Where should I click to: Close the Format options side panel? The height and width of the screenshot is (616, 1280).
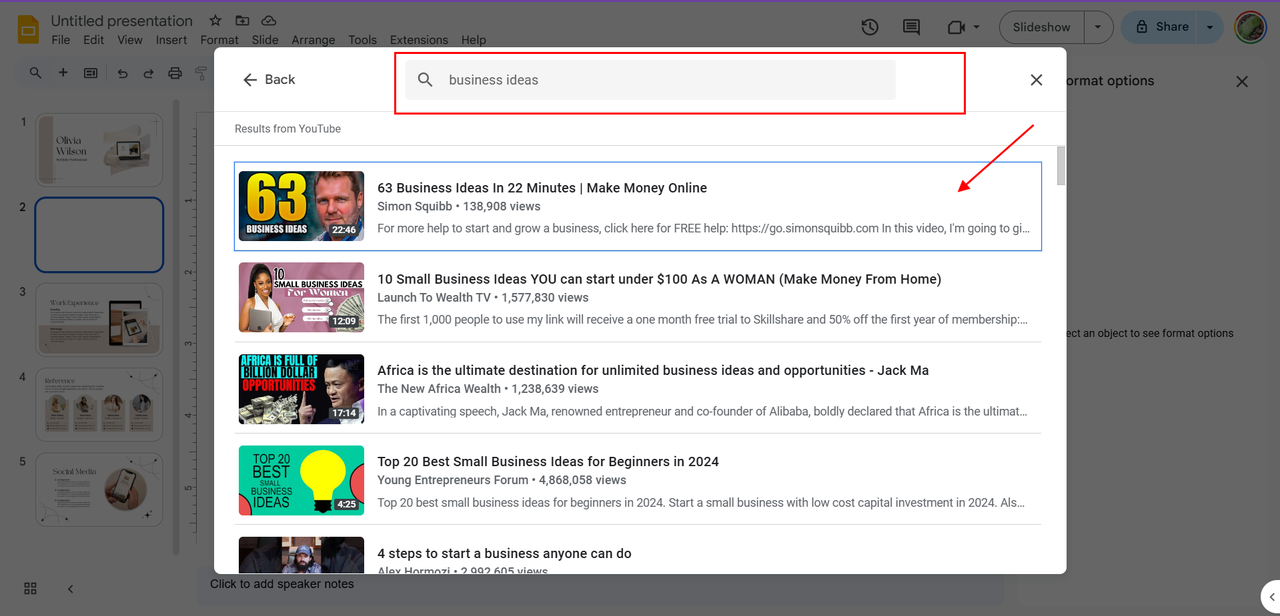click(x=1242, y=81)
